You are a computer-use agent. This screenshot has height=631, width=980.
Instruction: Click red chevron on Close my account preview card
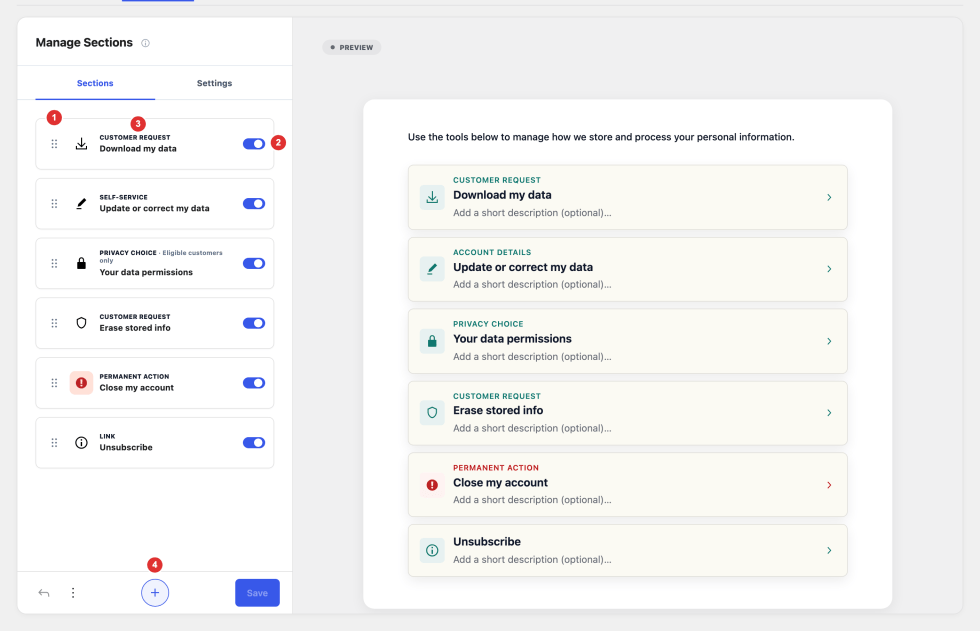tap(829, 485)
